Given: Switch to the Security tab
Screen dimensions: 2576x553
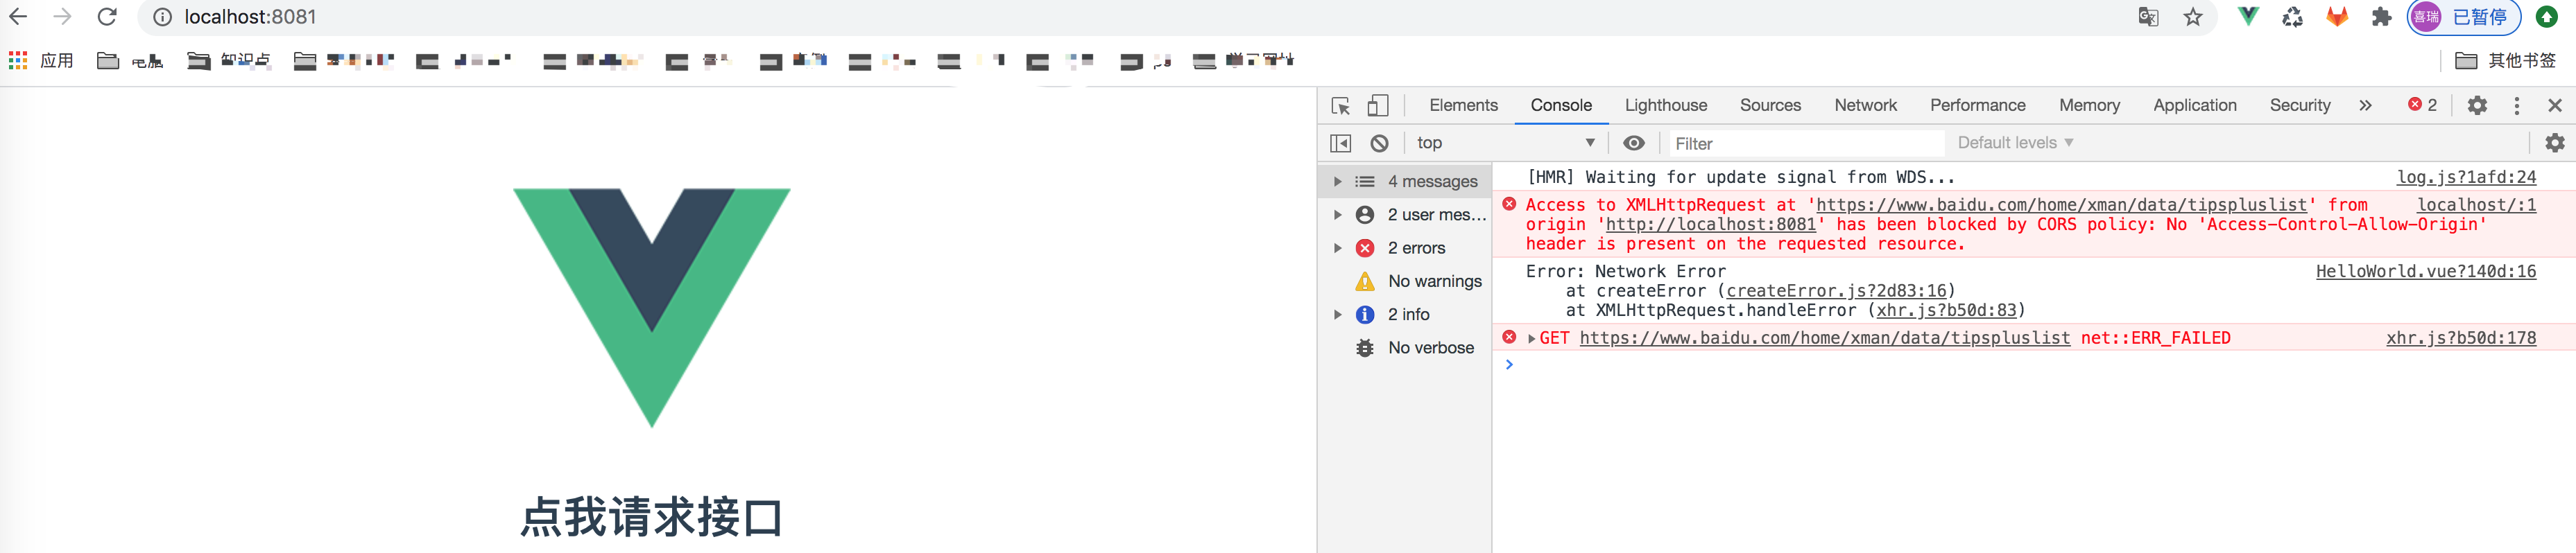Looking at the screenshot, I should point(2299,105).
